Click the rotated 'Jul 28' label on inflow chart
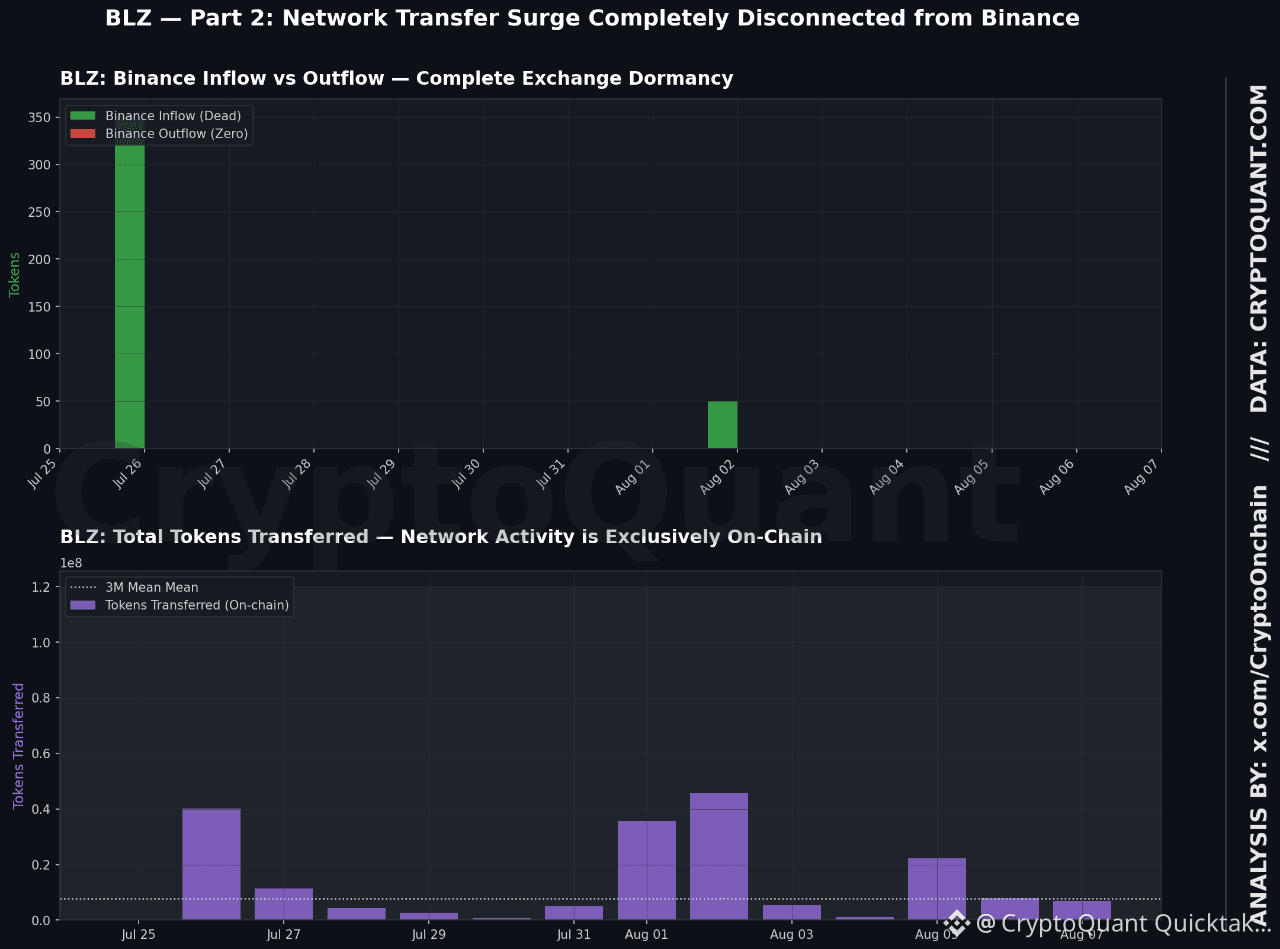This screenshot has height=949, width=1280. (297, 473)
